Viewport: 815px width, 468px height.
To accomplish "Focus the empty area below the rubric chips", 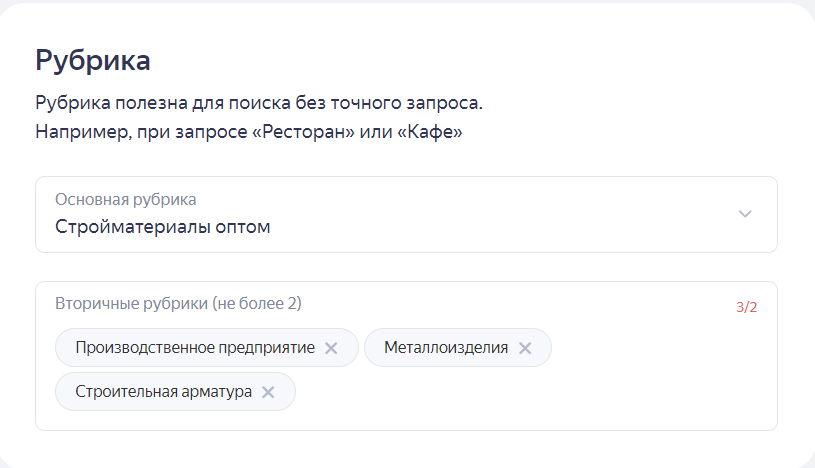I will click(x=400, y=420).
